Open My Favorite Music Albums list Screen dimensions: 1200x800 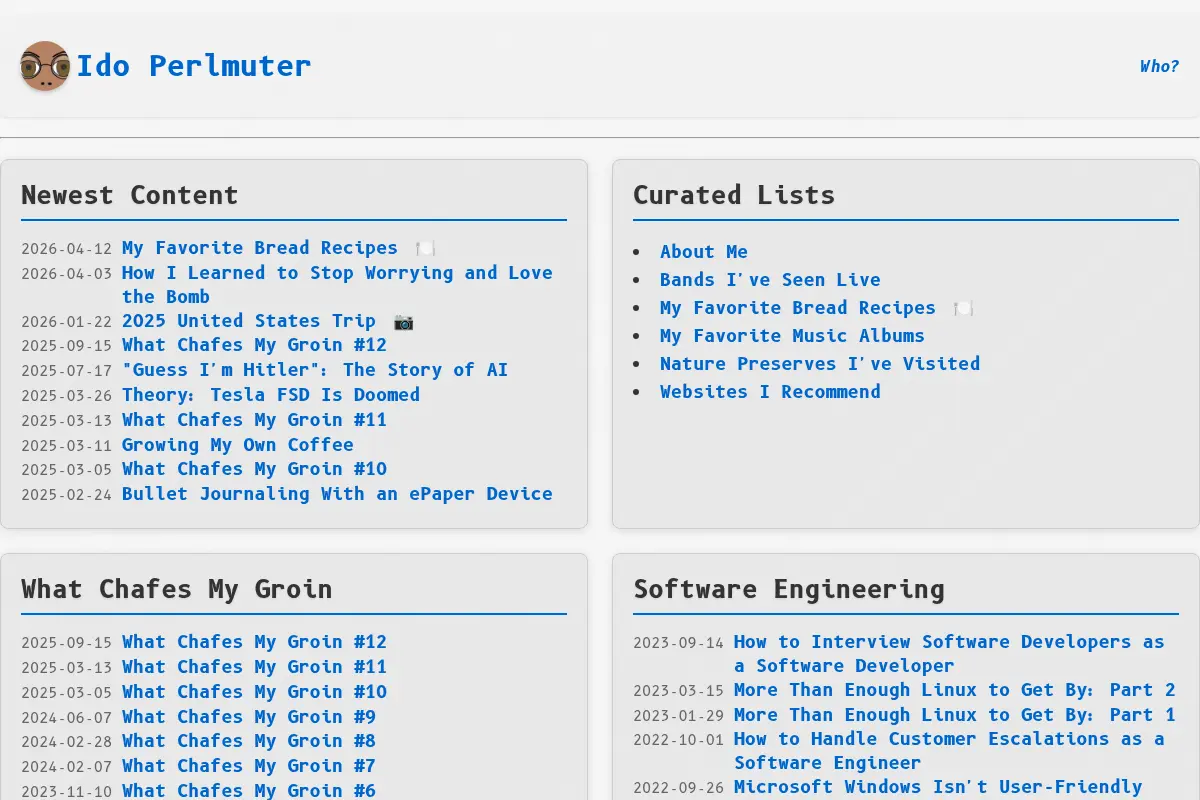[x=792, y=336]
